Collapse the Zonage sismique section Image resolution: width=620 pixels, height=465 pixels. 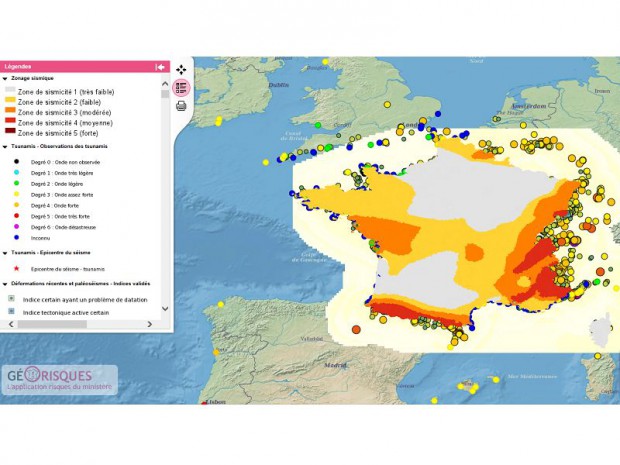[5, 79]
